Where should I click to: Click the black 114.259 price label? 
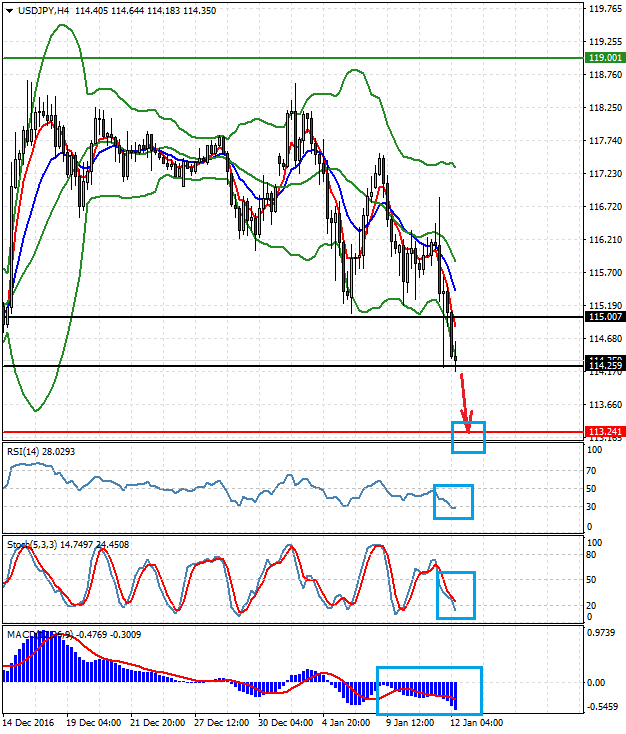point(605,366)
